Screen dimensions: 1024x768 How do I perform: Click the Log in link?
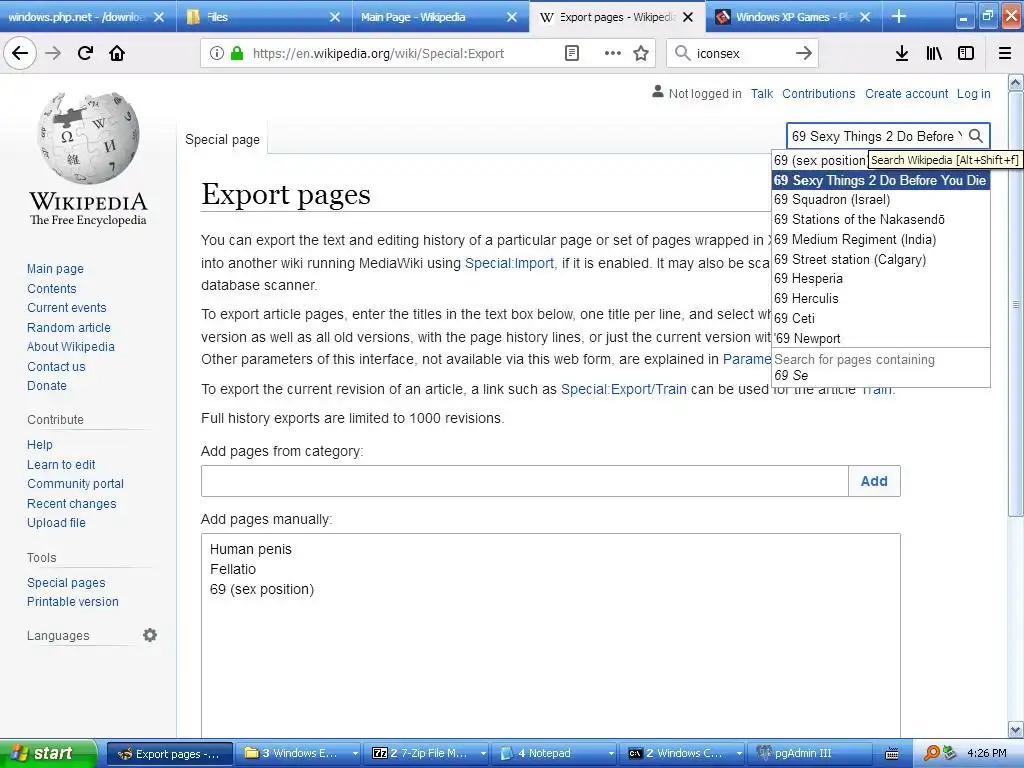(x=973, y=93)
